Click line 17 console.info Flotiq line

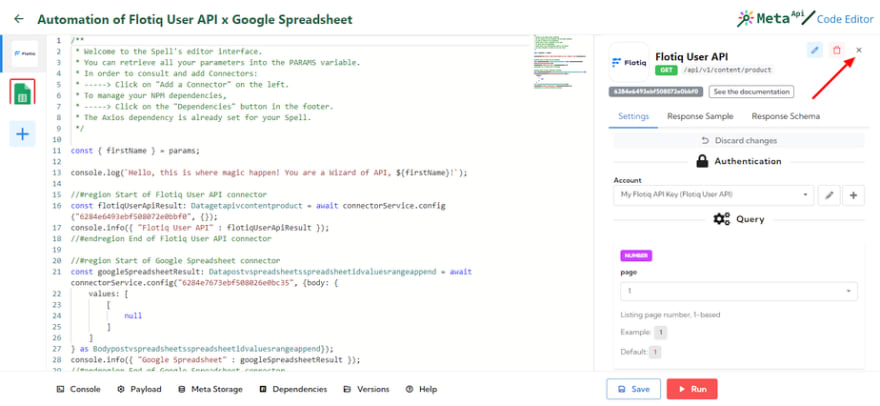click(200, 227)
